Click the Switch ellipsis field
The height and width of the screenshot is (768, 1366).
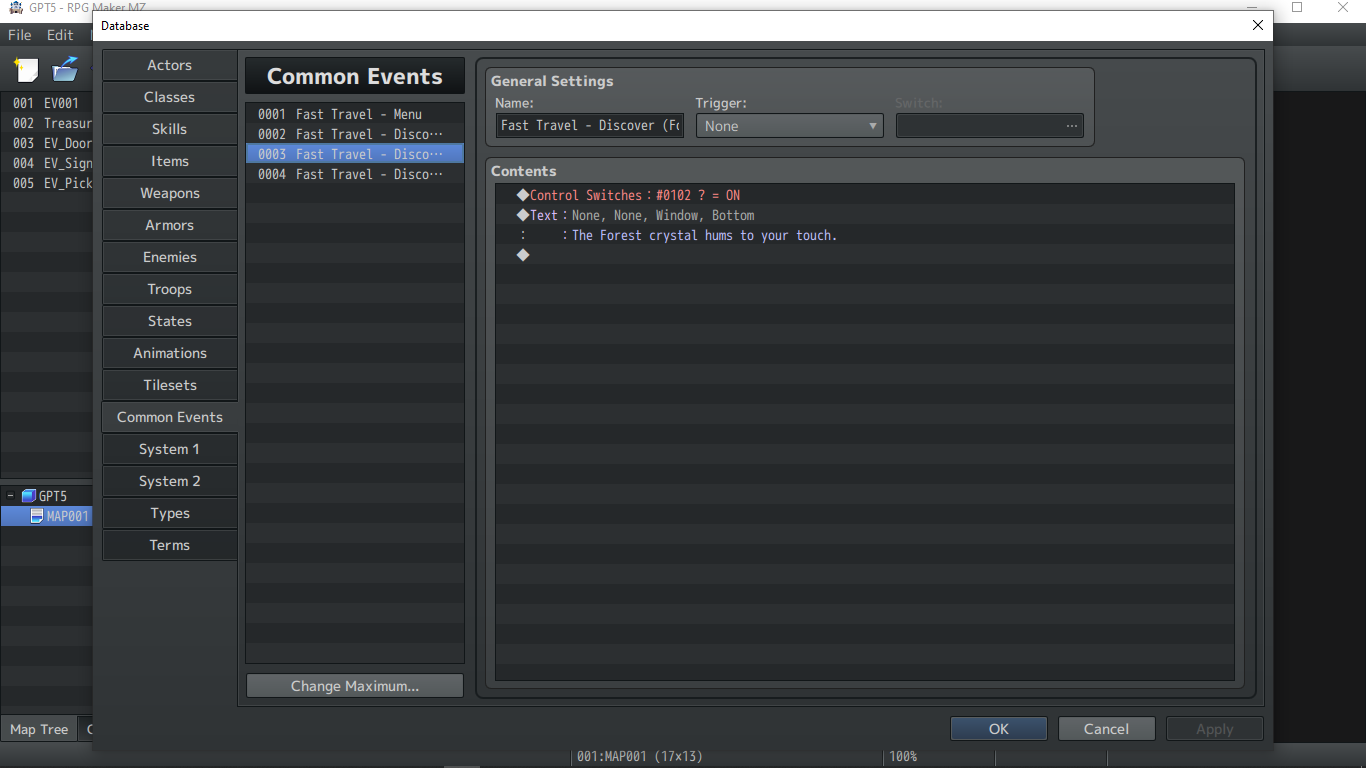(989, 126)
